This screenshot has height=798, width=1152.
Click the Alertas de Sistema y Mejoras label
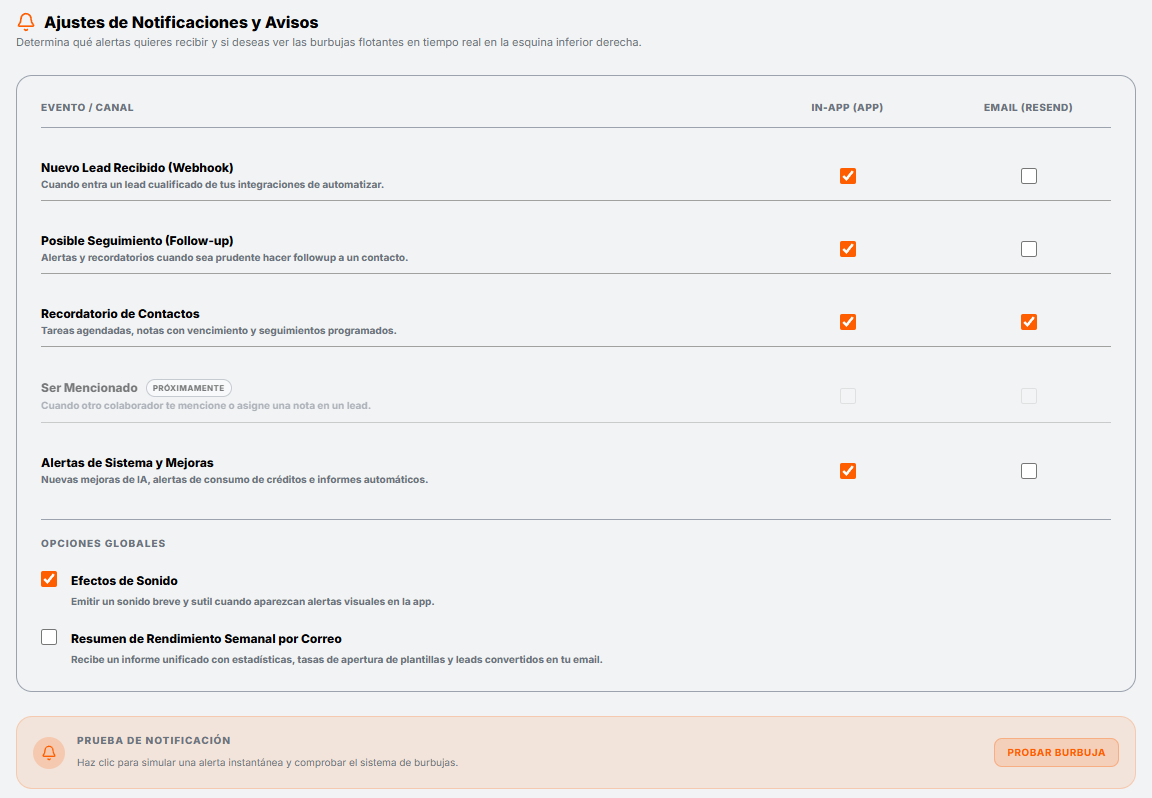point(127,463)
